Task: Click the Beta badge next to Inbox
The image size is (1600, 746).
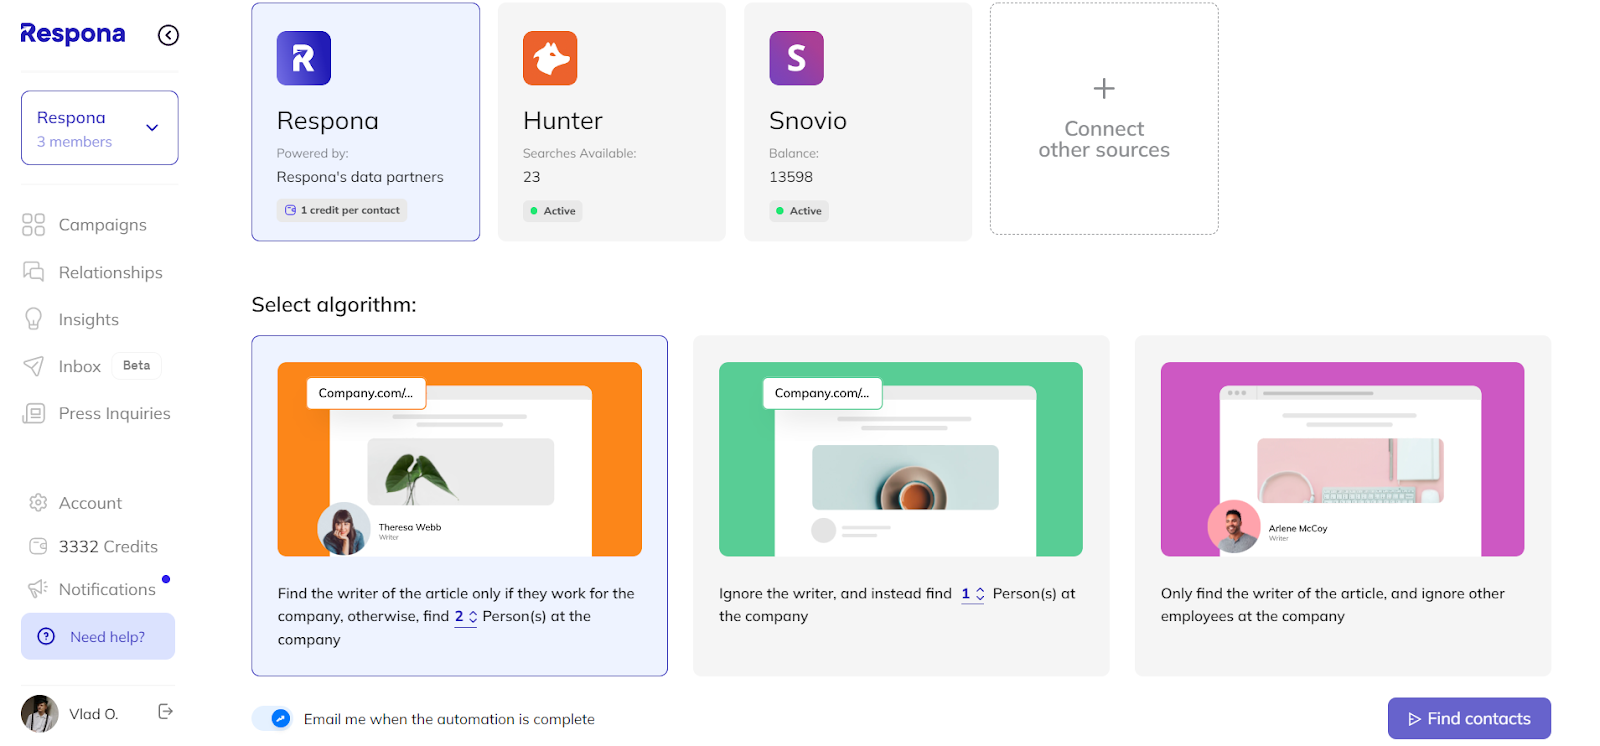Action: [x=136, y=366]
